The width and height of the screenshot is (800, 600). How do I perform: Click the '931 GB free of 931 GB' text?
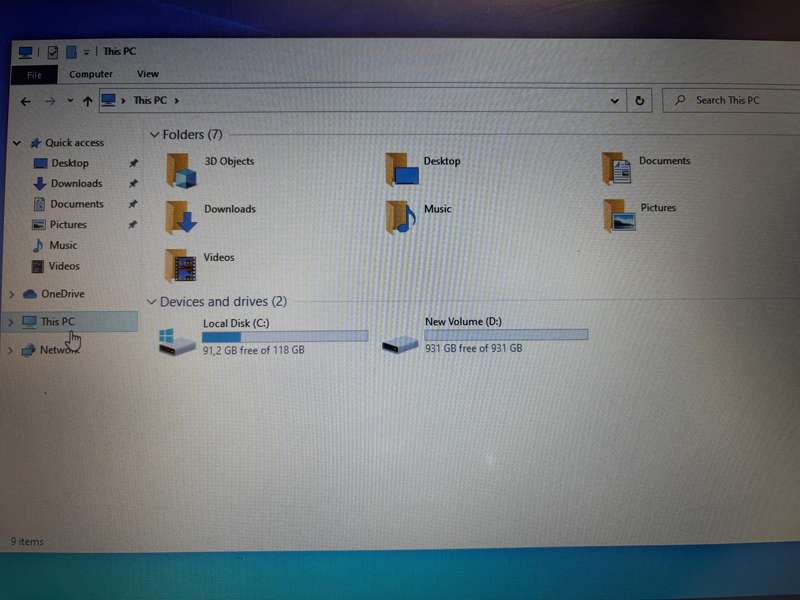(x=474, y=348)
